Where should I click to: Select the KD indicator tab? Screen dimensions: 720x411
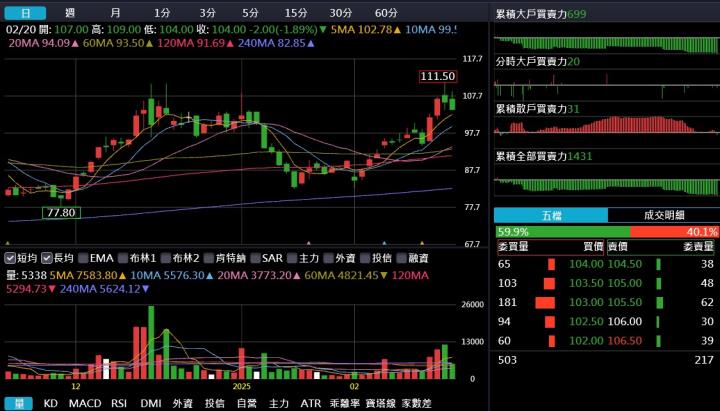click(51, 404)
